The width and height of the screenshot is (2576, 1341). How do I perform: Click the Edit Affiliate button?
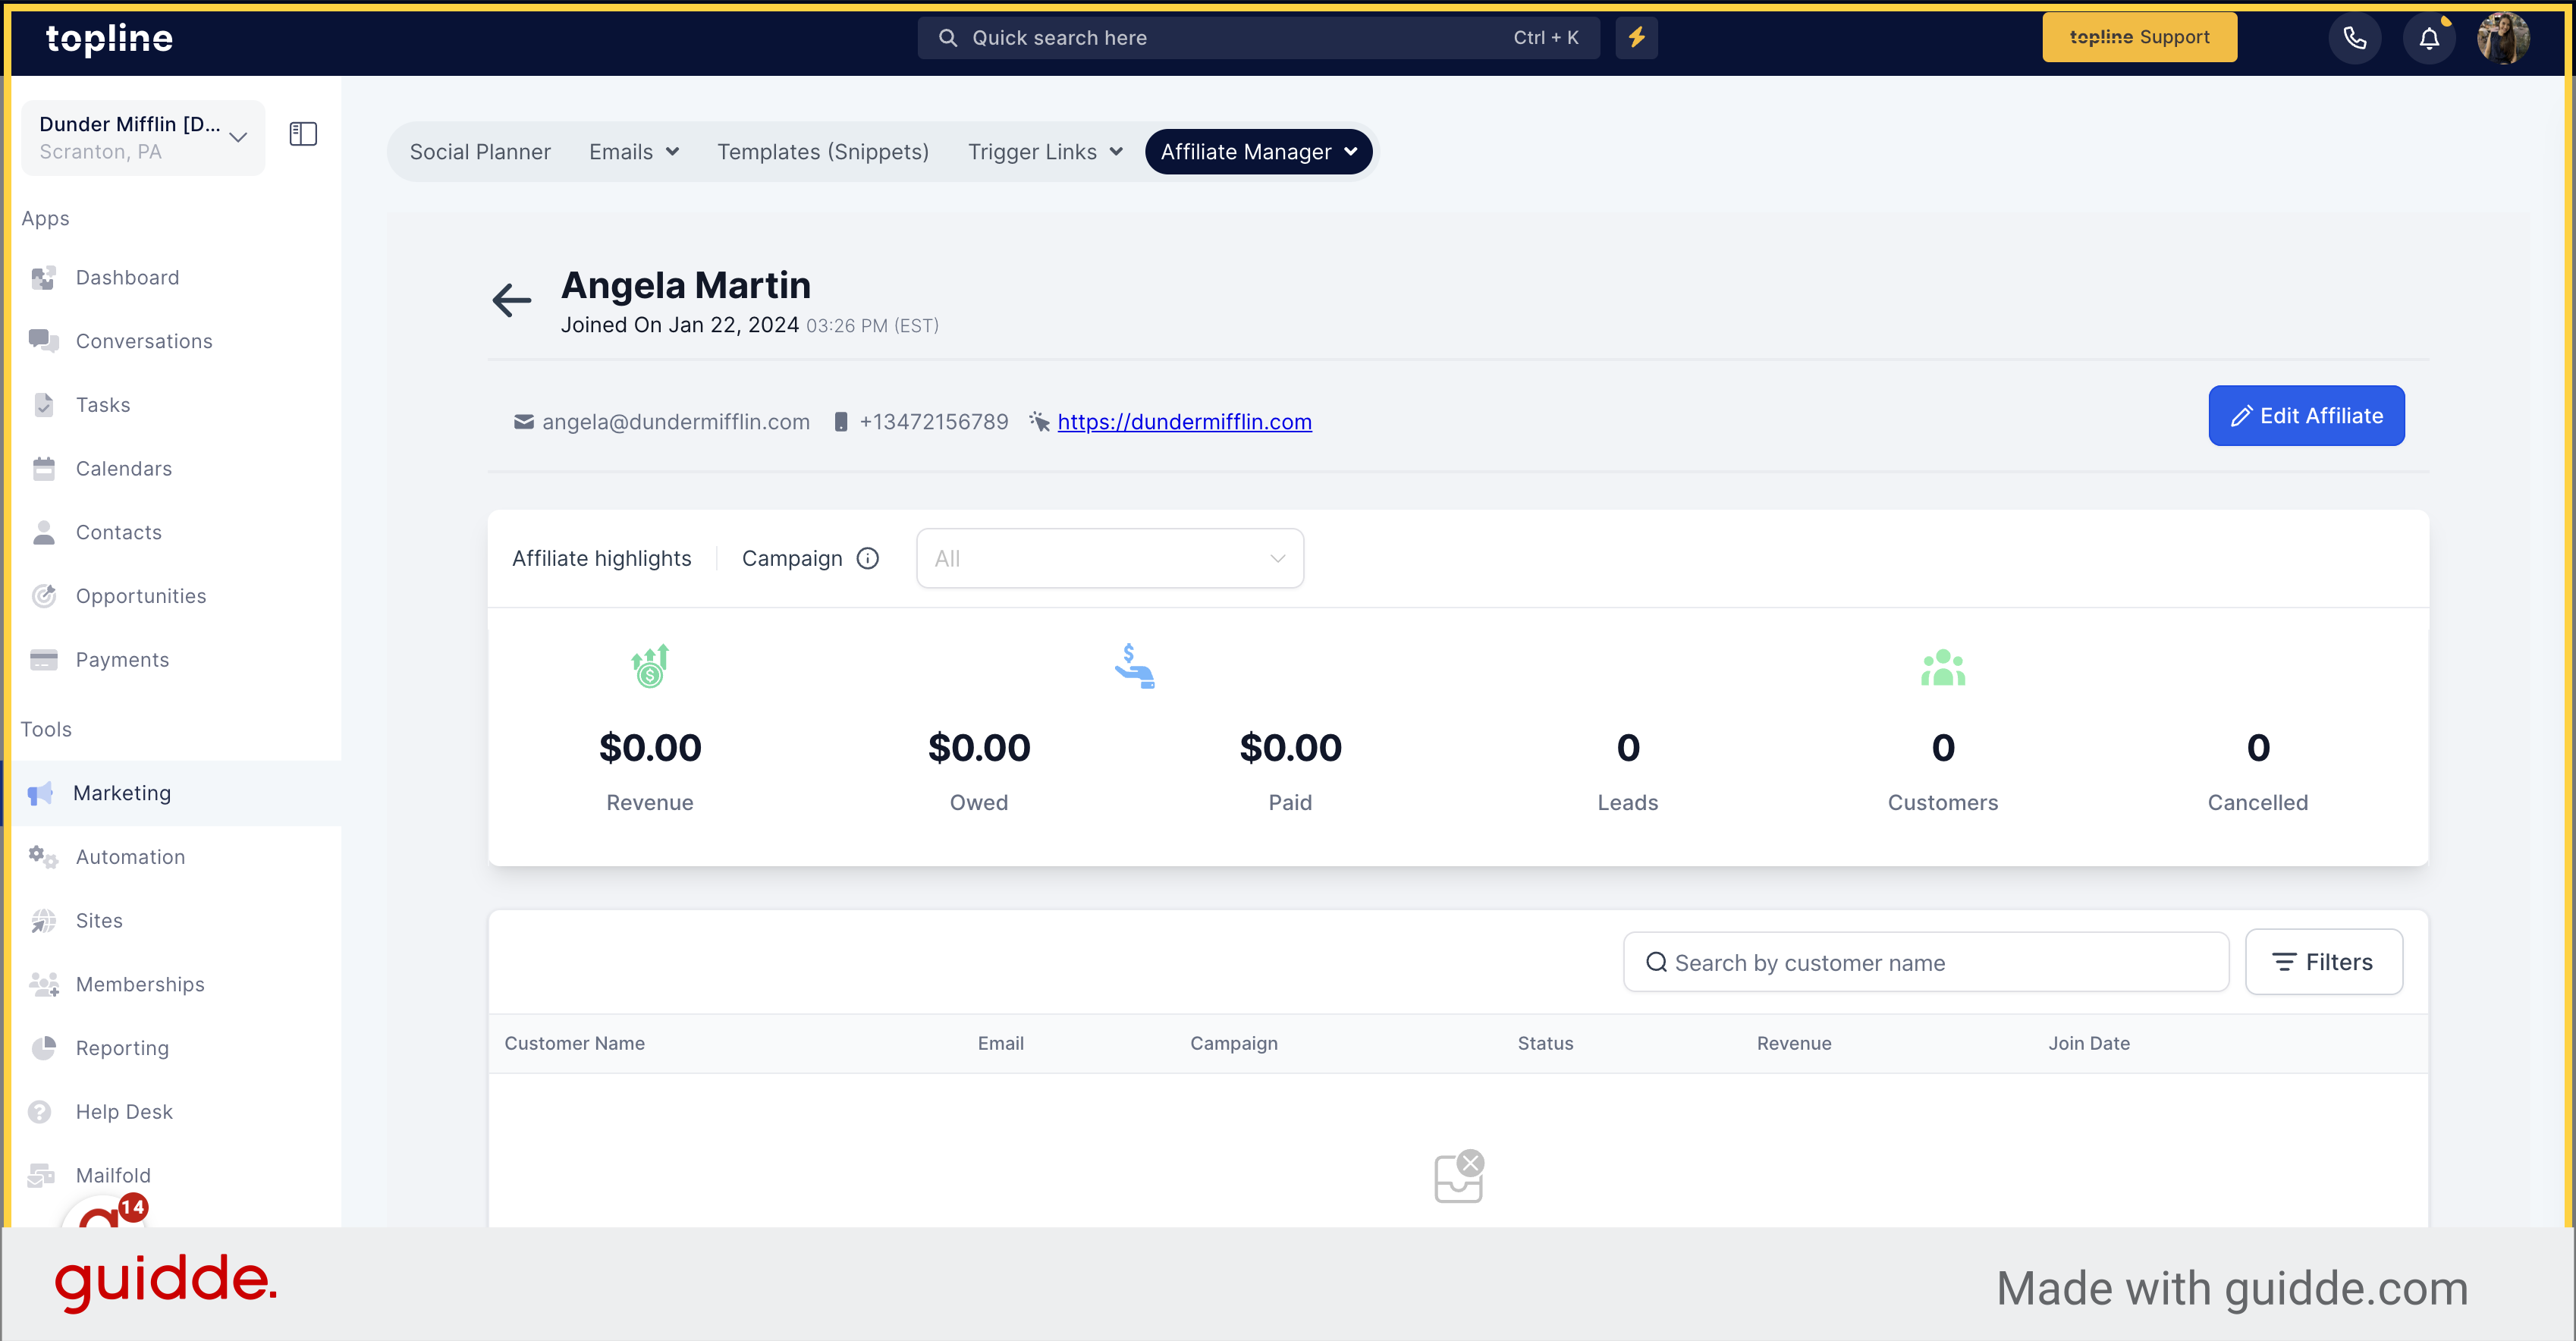coord(2308,416)
